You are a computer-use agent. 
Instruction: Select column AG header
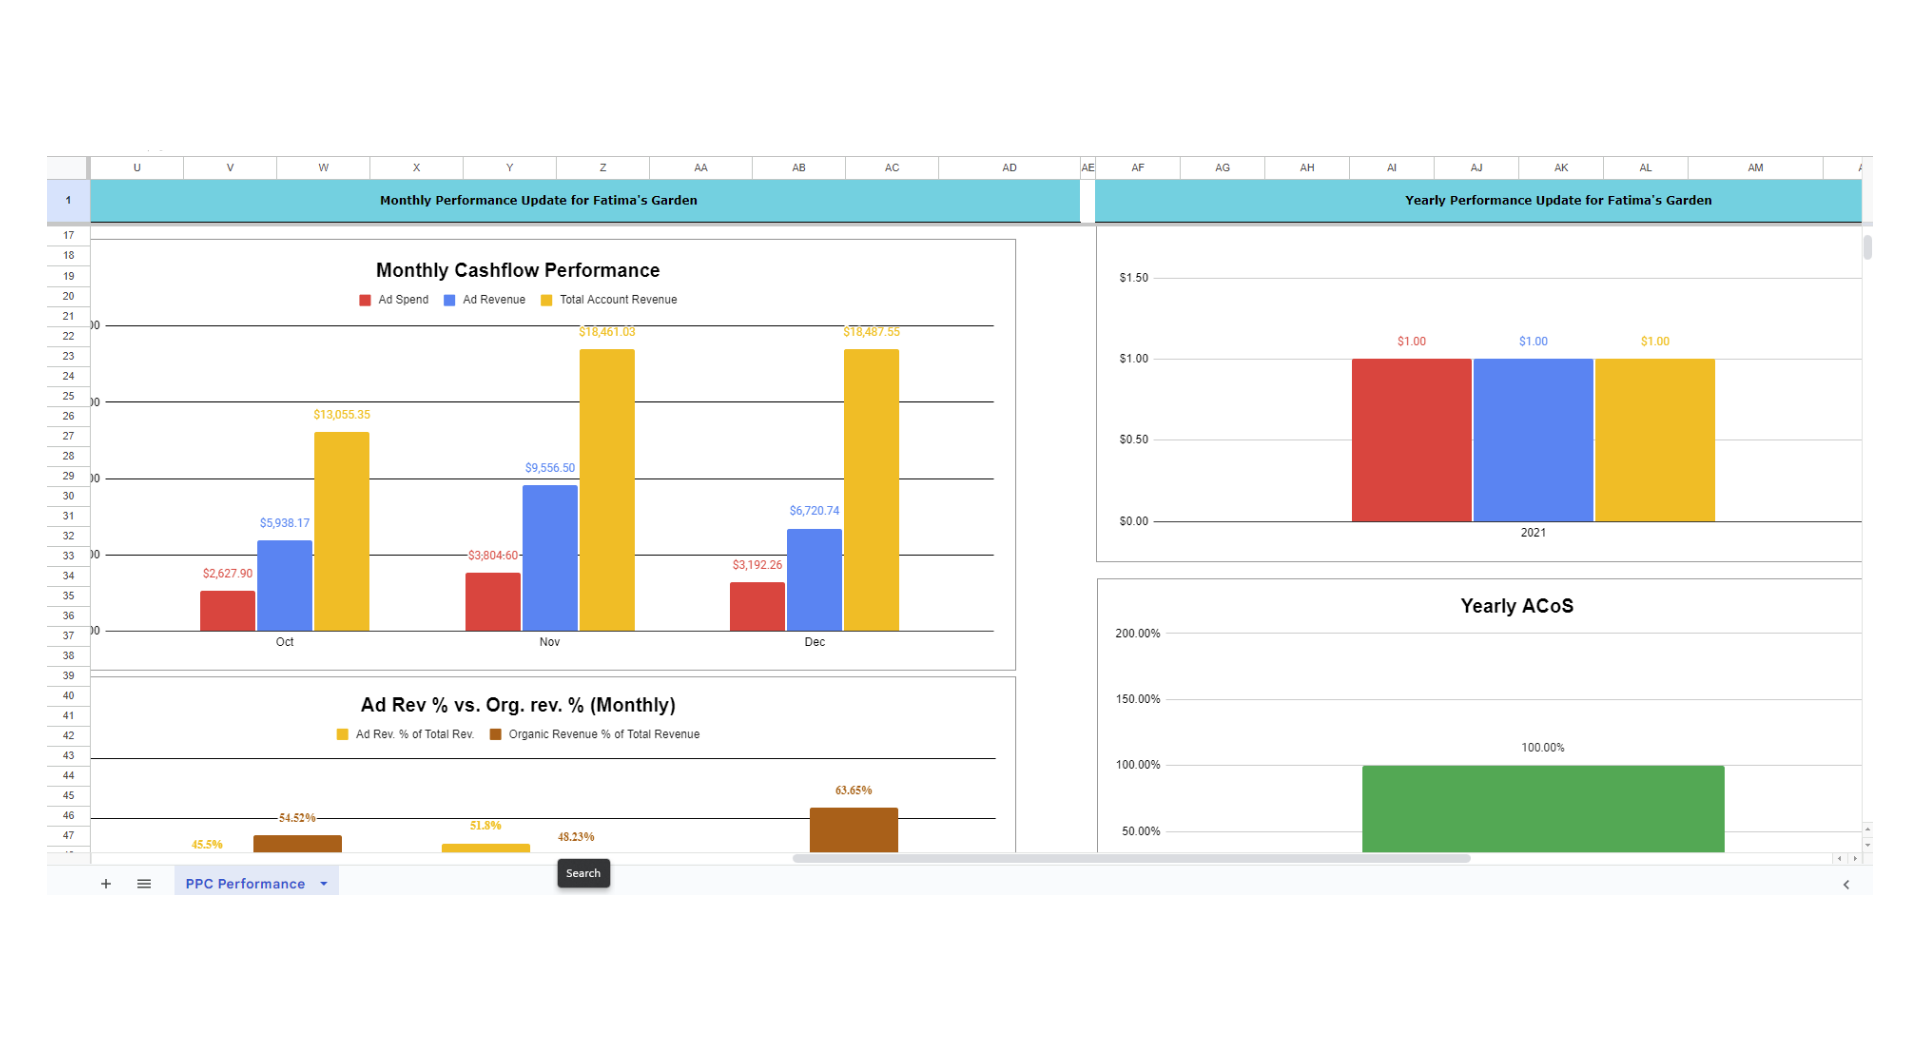(x=1223, y=168)
